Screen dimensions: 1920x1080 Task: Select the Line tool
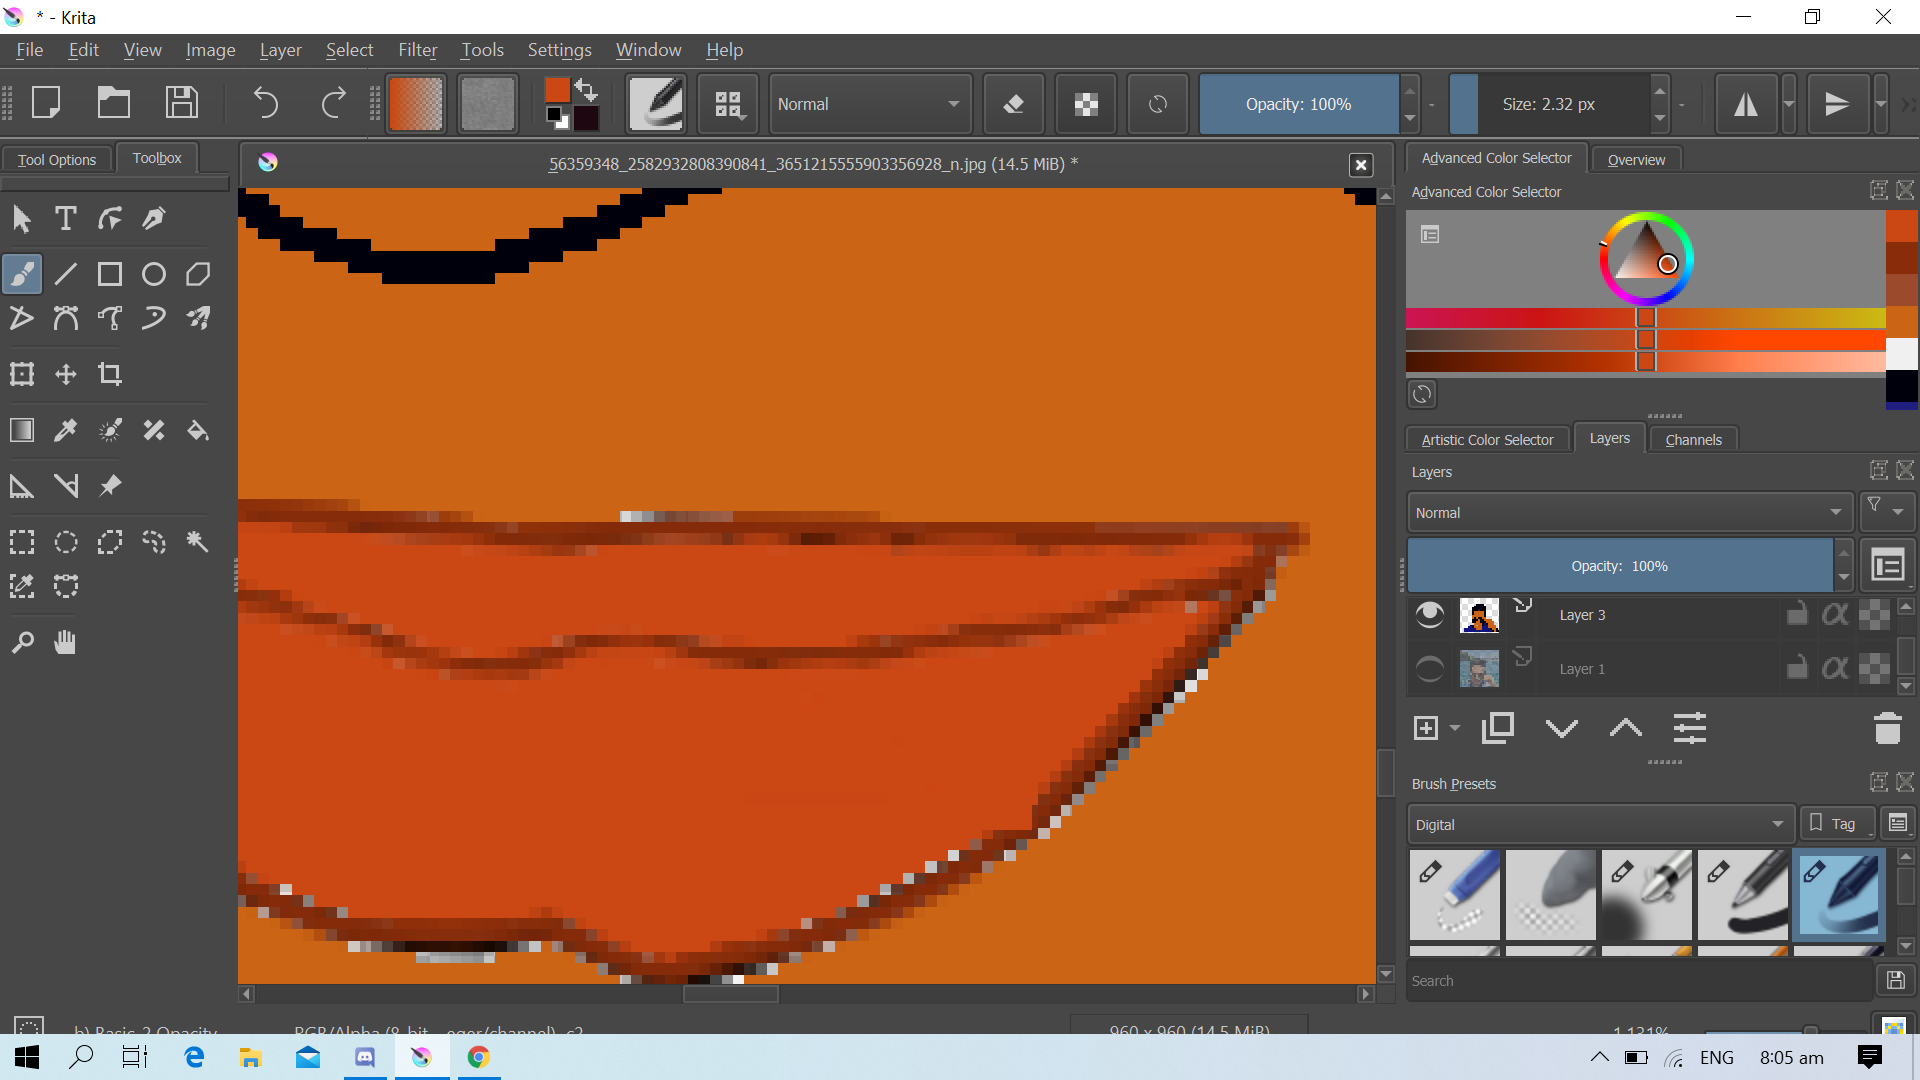tap(66, 274)
